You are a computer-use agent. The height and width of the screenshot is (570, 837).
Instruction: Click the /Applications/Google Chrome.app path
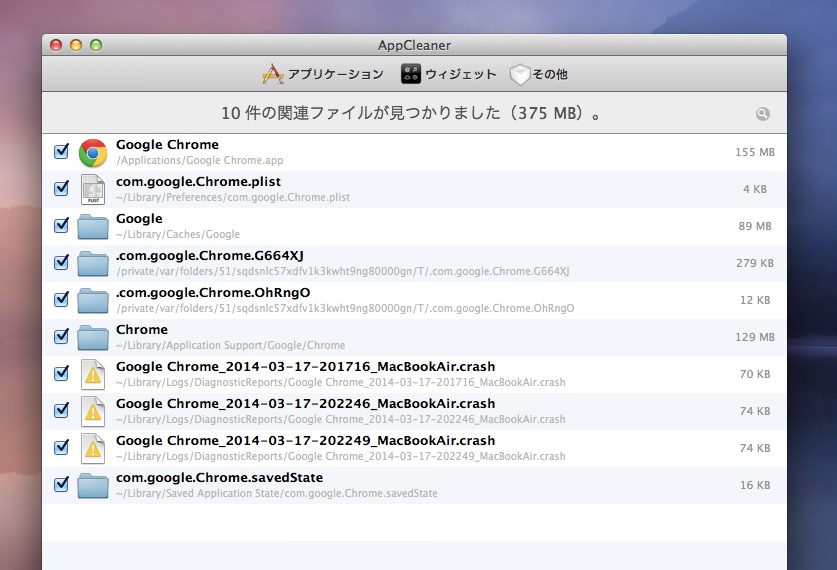[x=200, y=161]
